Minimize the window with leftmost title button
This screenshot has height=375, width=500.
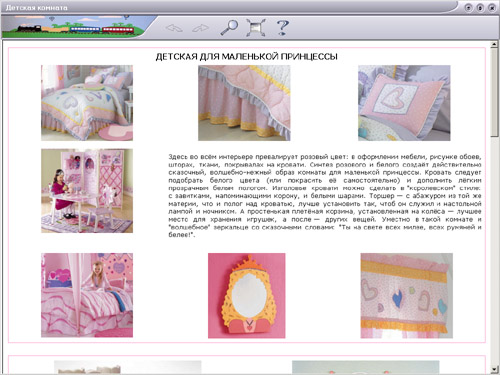[468, 8]
